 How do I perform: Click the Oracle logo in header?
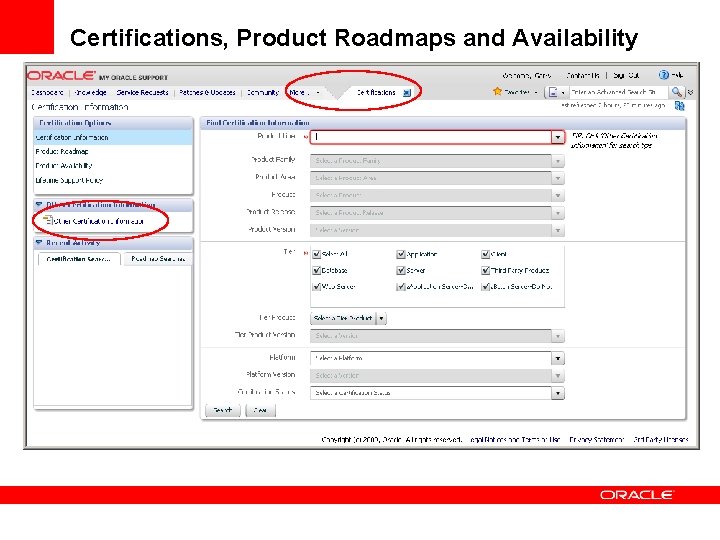pos(61,75)
